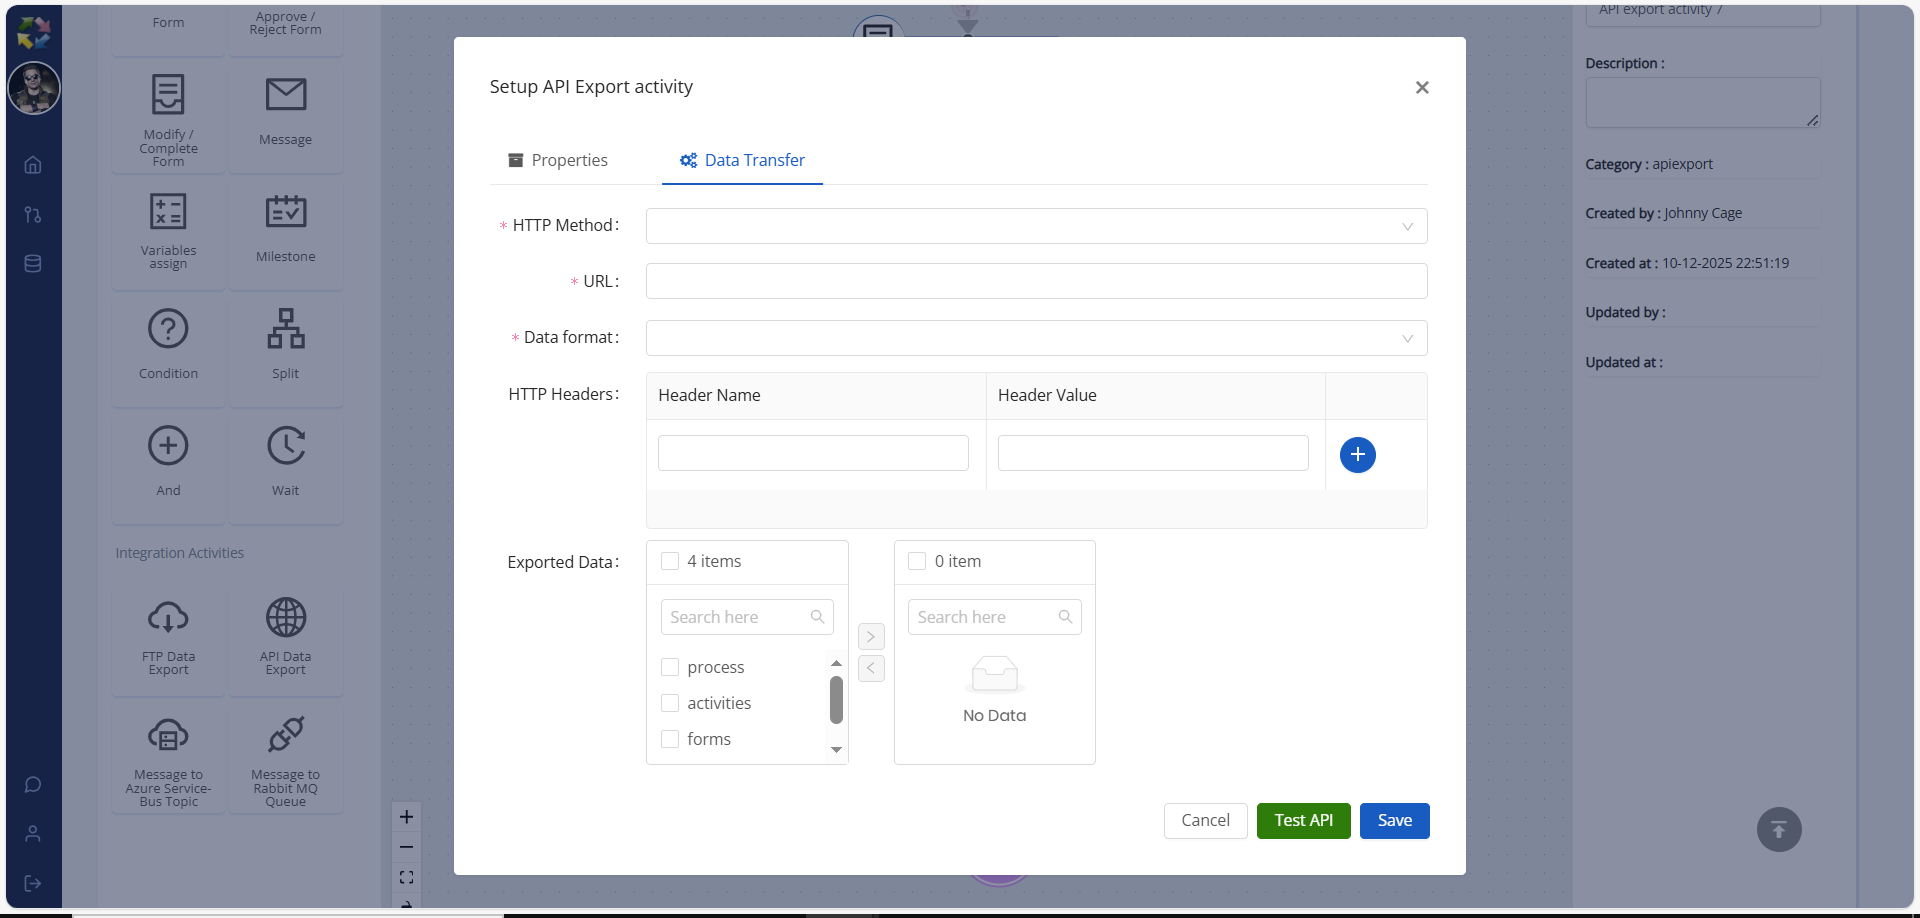Tick the activities checkbox
The width and height of the screenshot is (1920, 918).
tap(670, 703)
